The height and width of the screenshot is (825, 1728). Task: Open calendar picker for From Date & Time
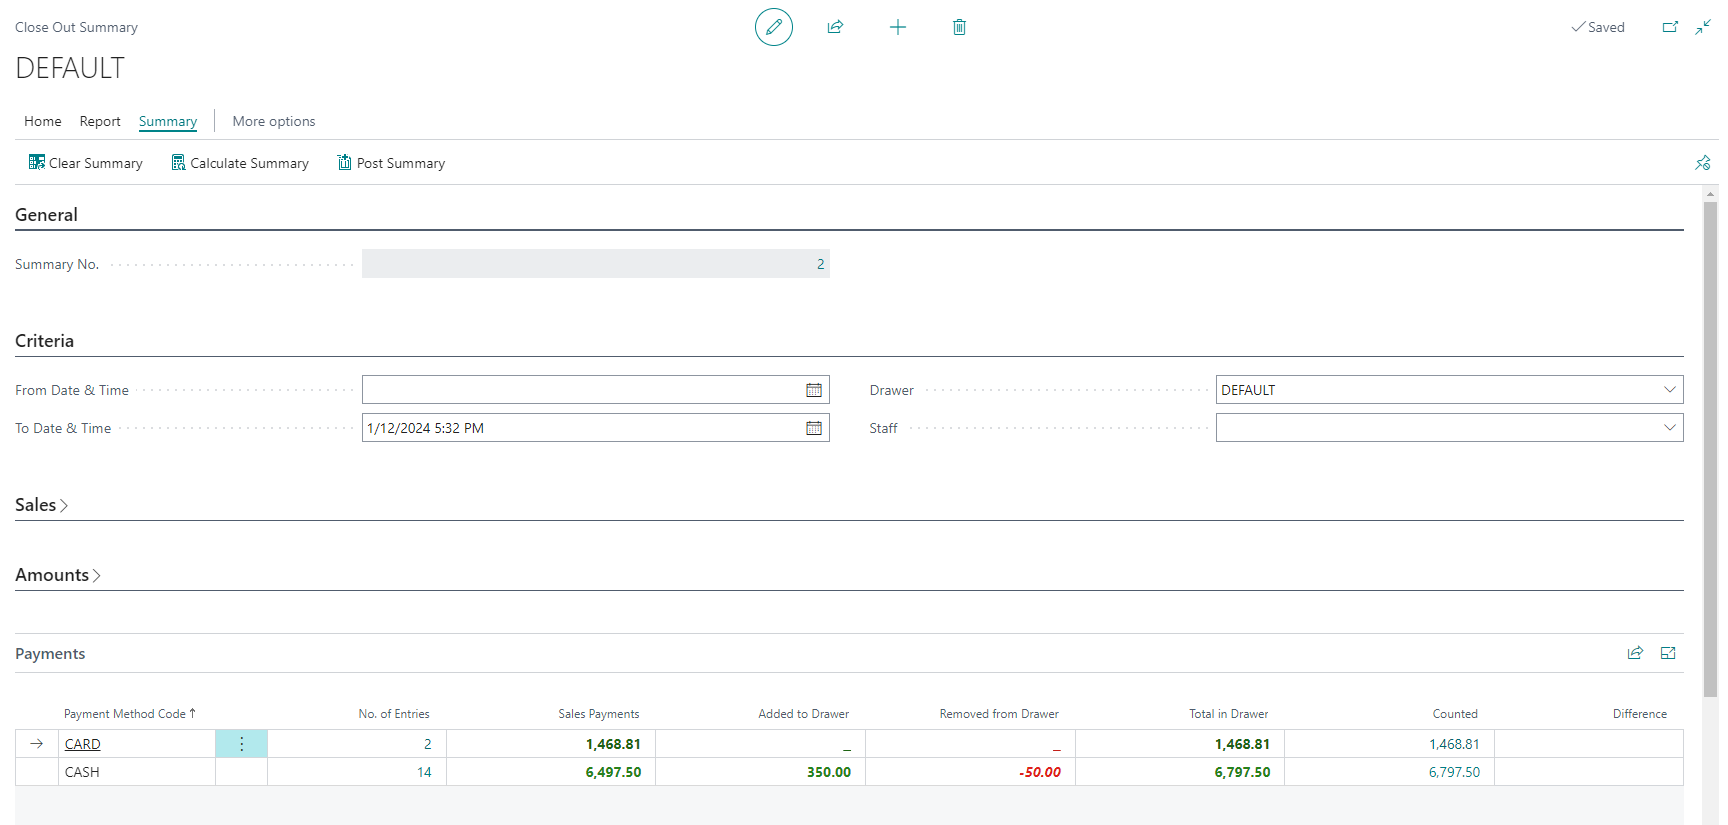[x=814, y=390]
